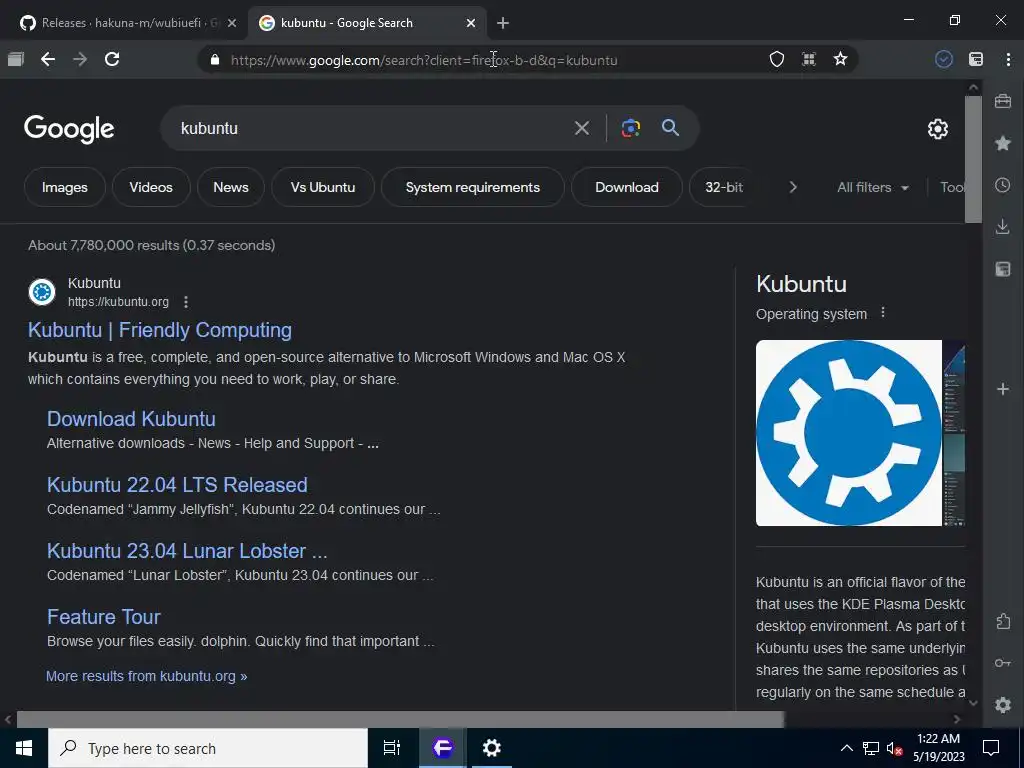
Task: Select the kubuntu - Google Search tab
Action: (368, 23)
